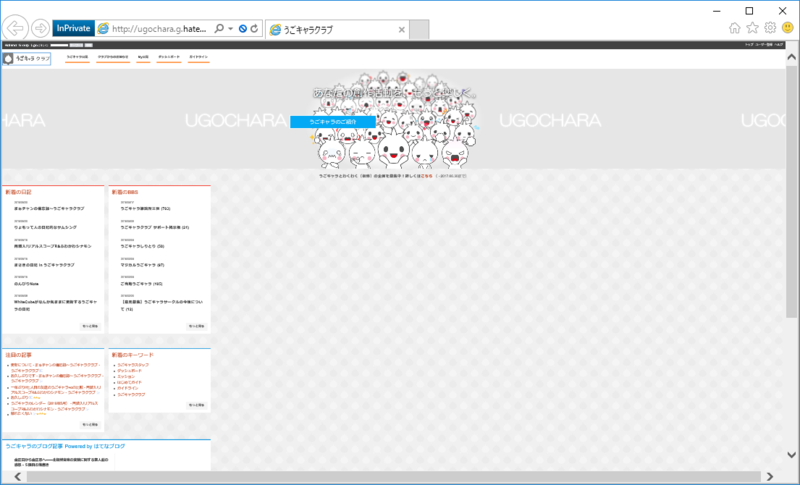
Task: Click the うごキャラクラブ site logo
Action: pyautogui.click(x=27, y=59)
